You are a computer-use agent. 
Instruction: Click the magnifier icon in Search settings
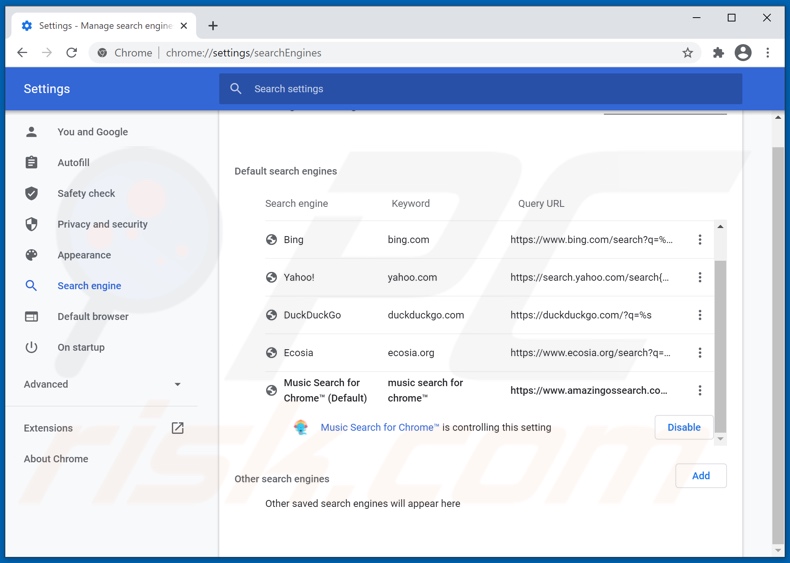[x=235, y=89]
